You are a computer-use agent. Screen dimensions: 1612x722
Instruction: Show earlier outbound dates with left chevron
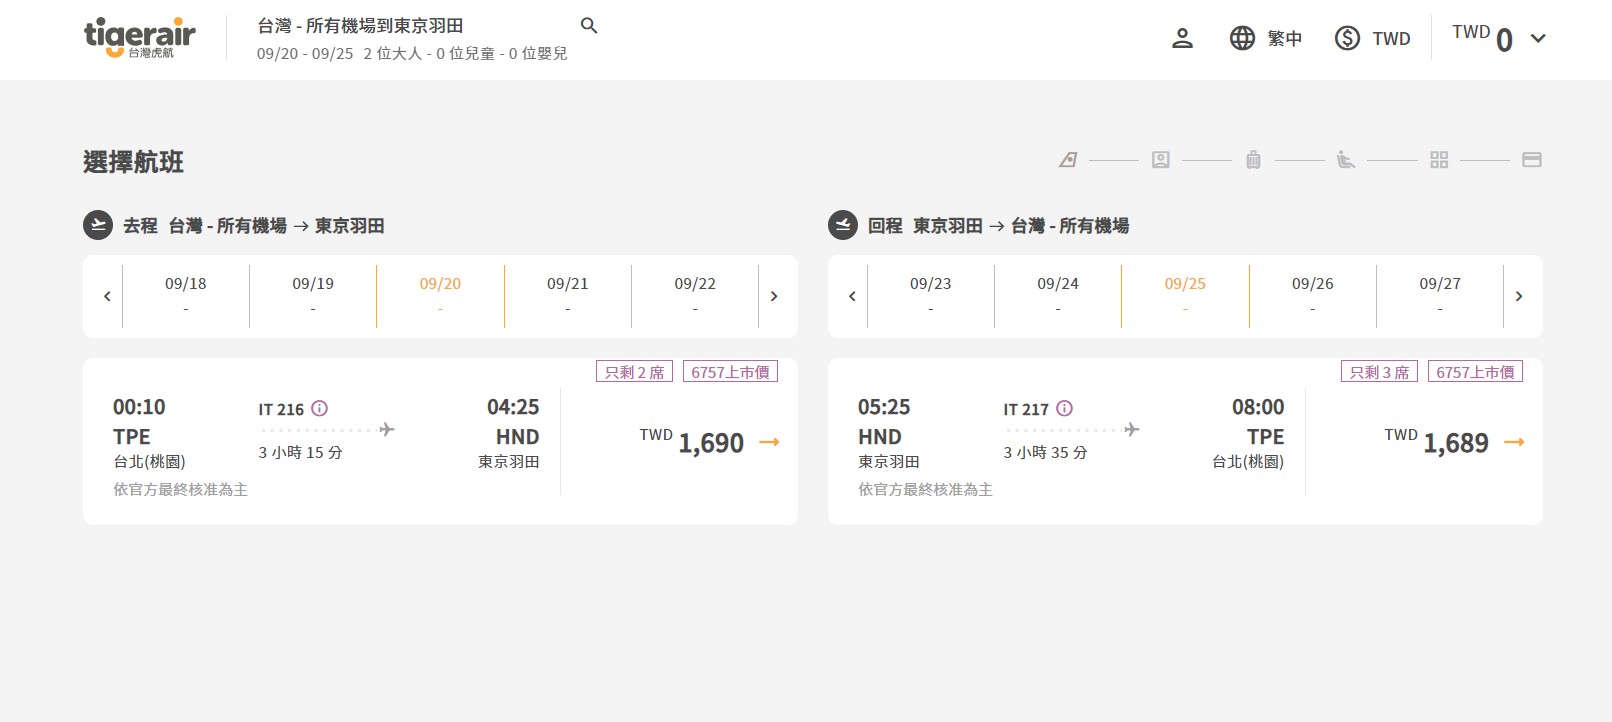coord(107,296)
